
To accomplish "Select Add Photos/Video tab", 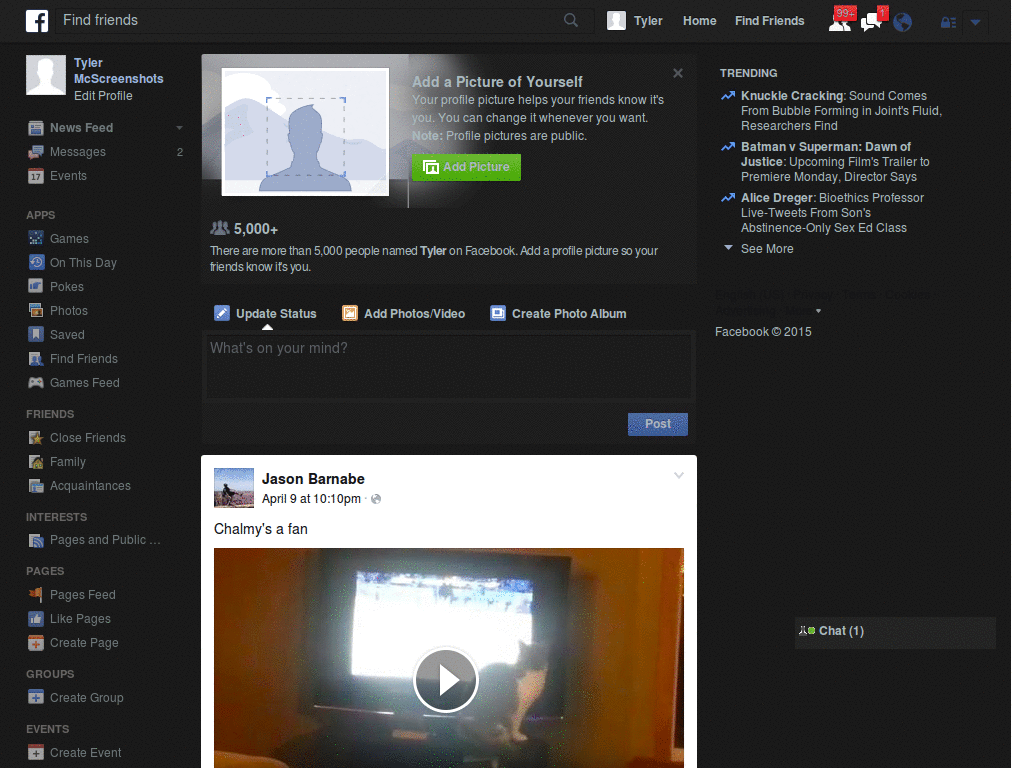I will 404,313.
